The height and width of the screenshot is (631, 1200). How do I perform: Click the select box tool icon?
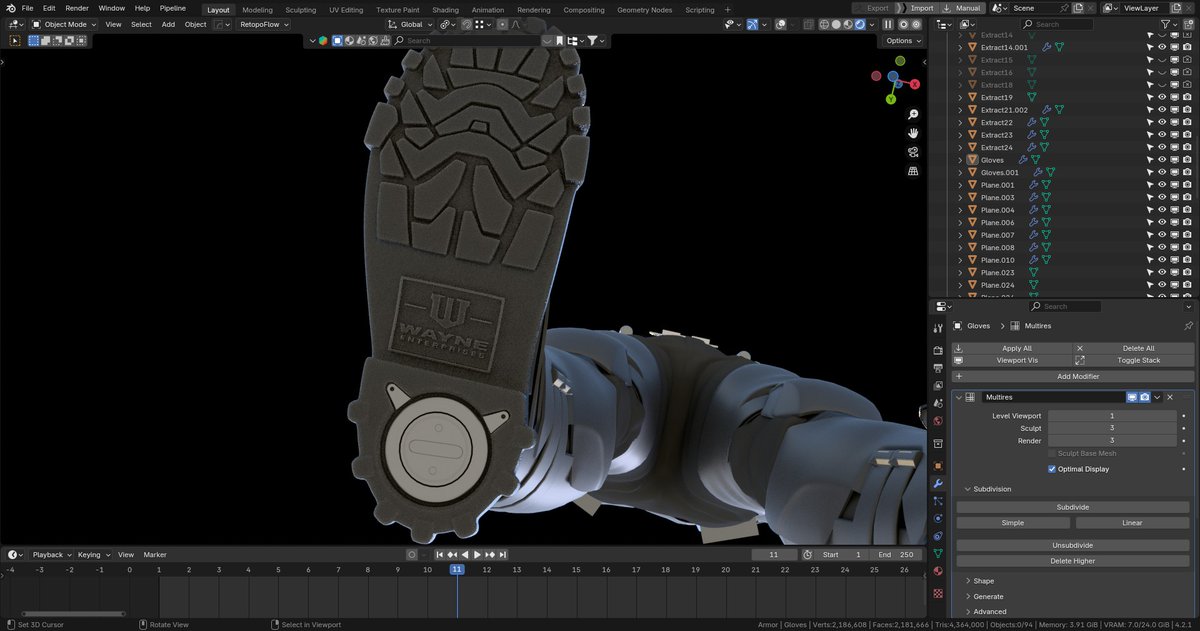click(x=15, y=41)
